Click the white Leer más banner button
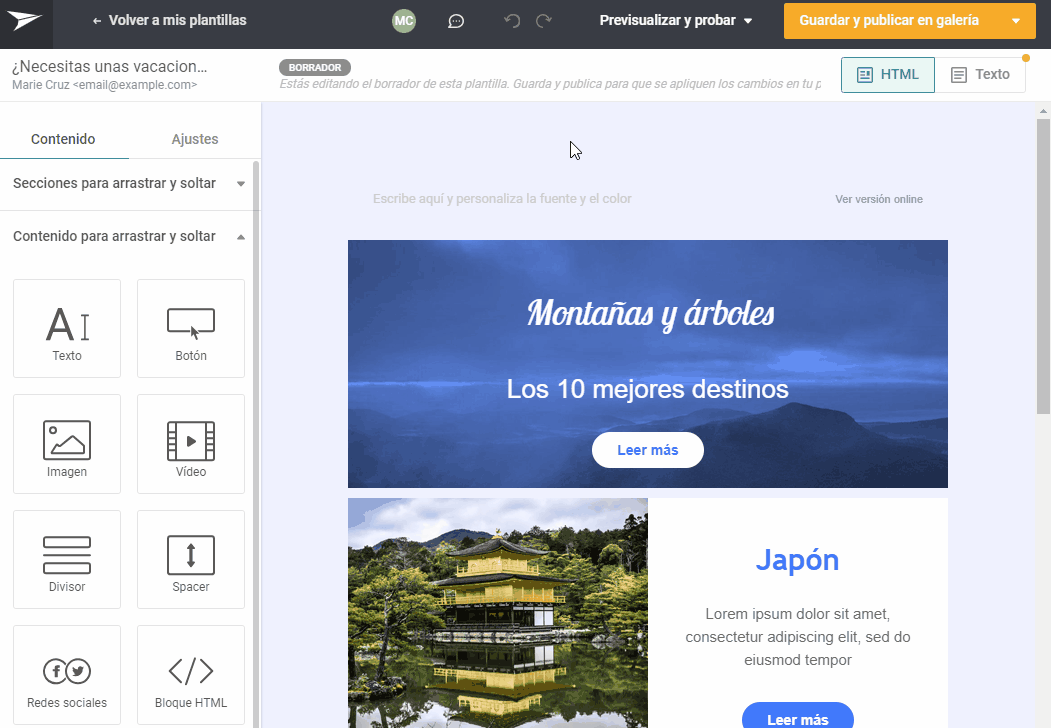Screen dimensions: 1051x728 pos(647,450)
